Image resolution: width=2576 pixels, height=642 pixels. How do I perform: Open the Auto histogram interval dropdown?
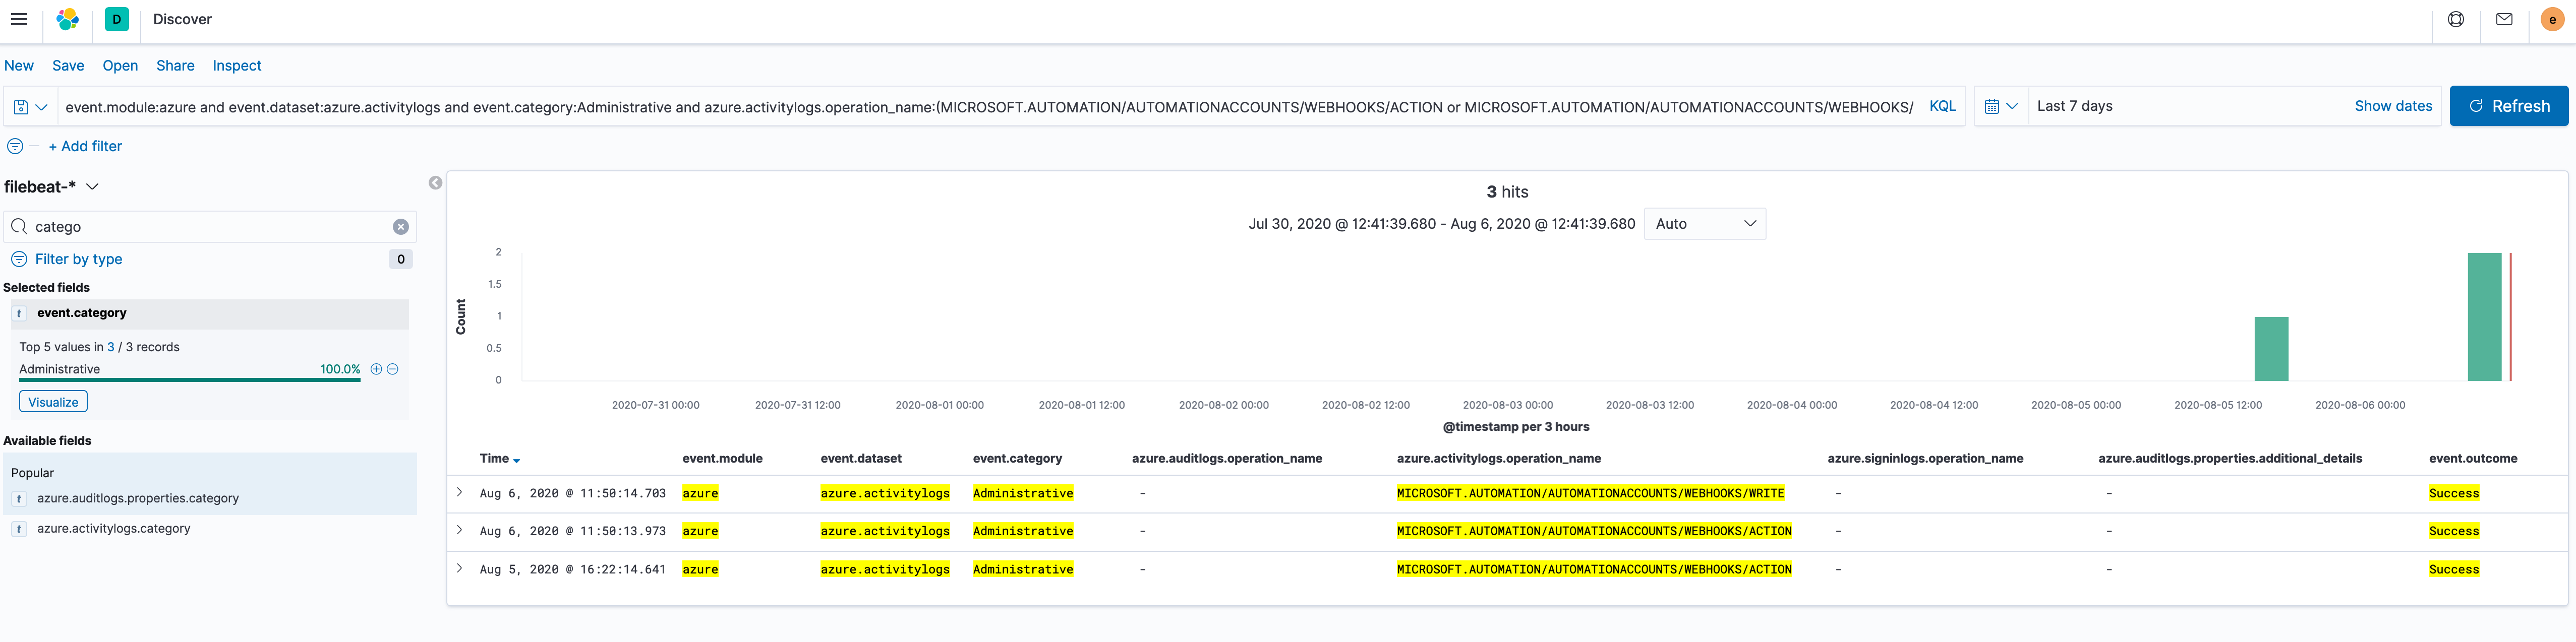pos(1704,223)
